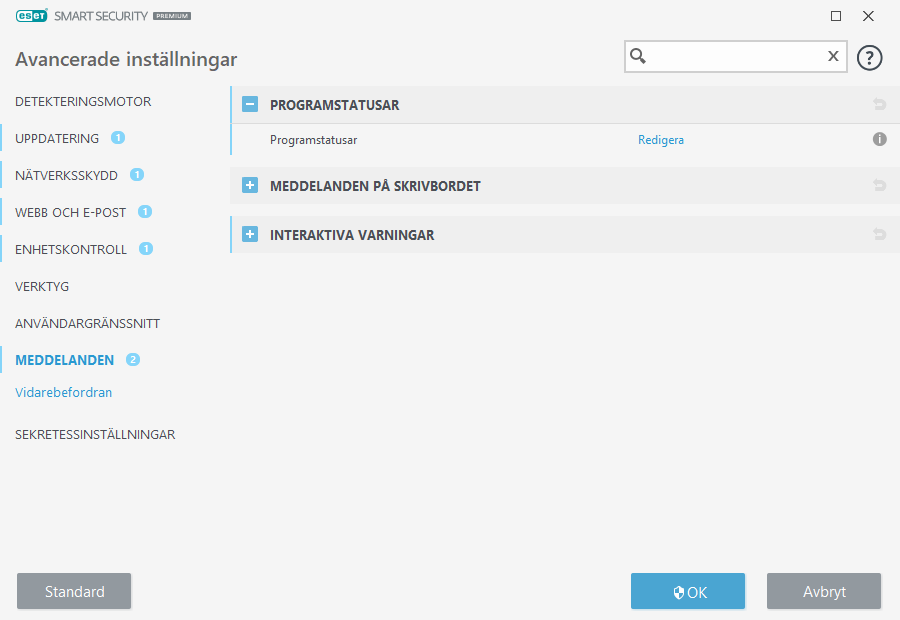The width and height of the screenshot is (900, 620).
Task: Open UPPDATERING settings category
Action: click(57, 138)
